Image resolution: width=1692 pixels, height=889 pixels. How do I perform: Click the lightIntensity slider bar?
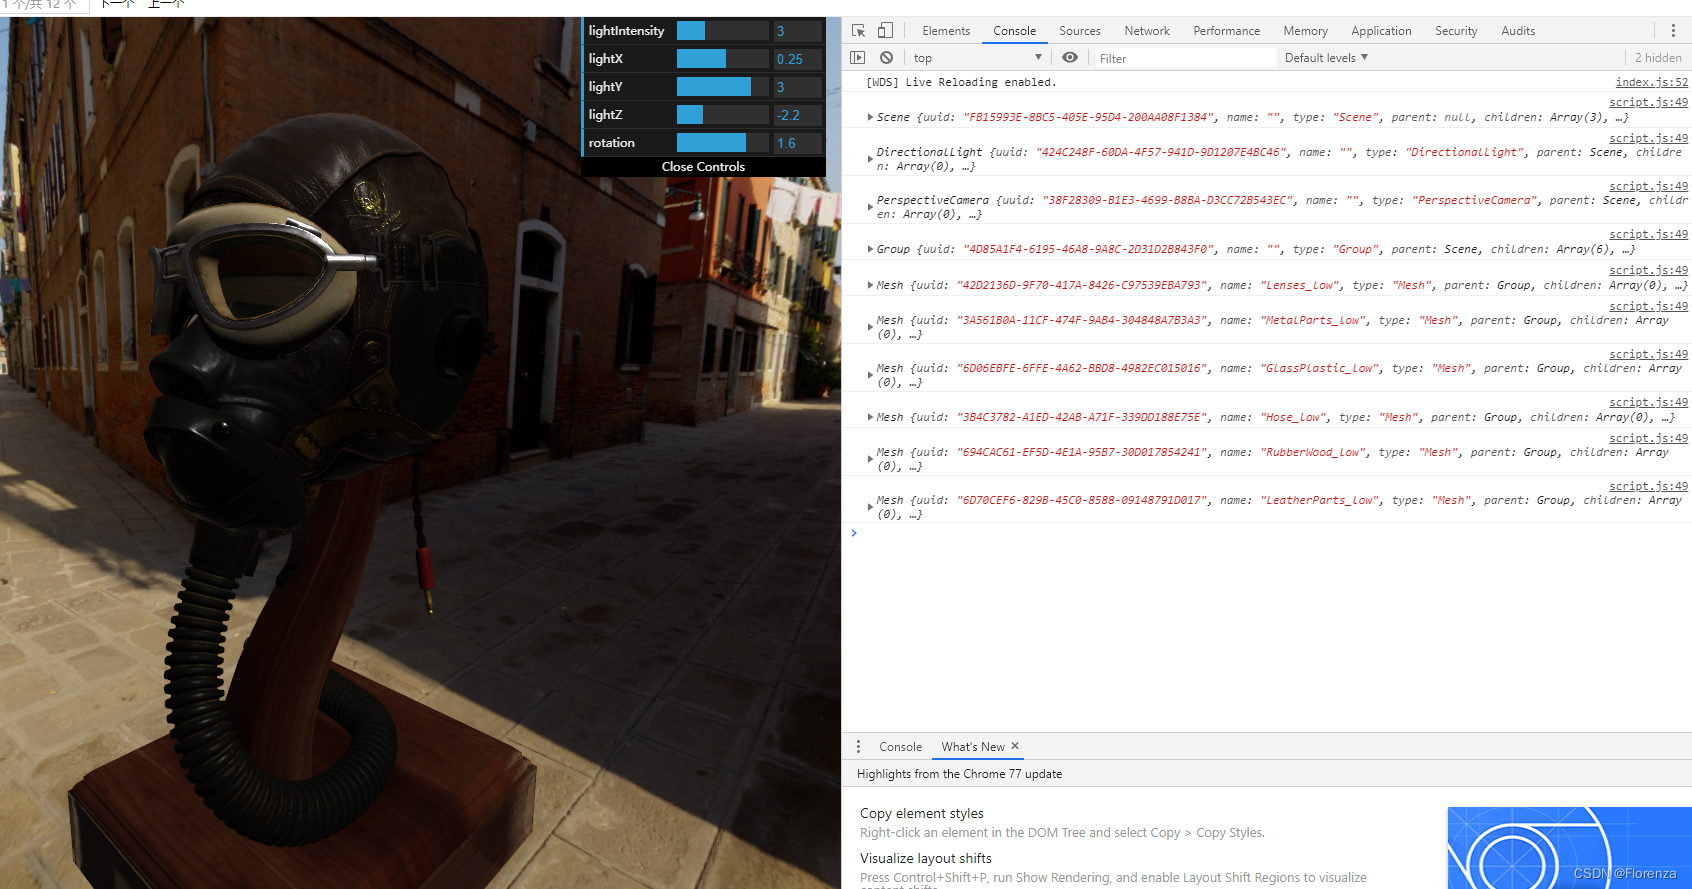coord(723,31)
